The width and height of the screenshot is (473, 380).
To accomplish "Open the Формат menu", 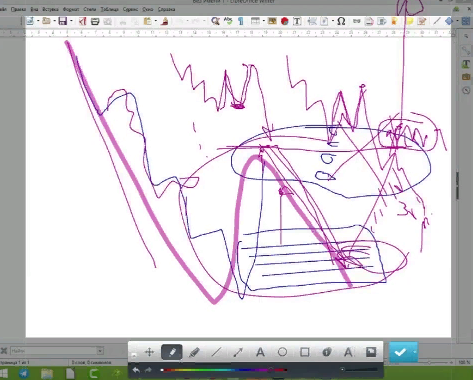I will [71, 9].
